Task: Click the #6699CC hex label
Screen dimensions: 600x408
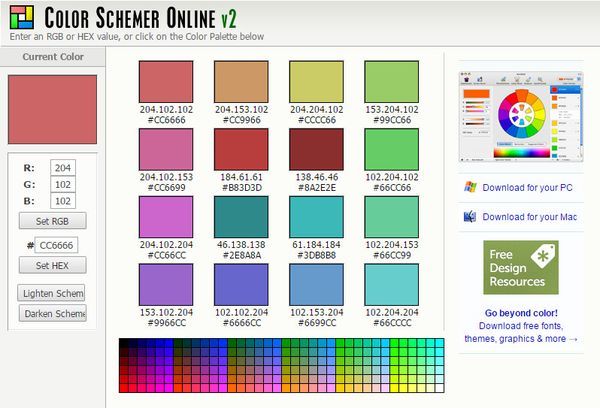Action: [x=317, y=323]
